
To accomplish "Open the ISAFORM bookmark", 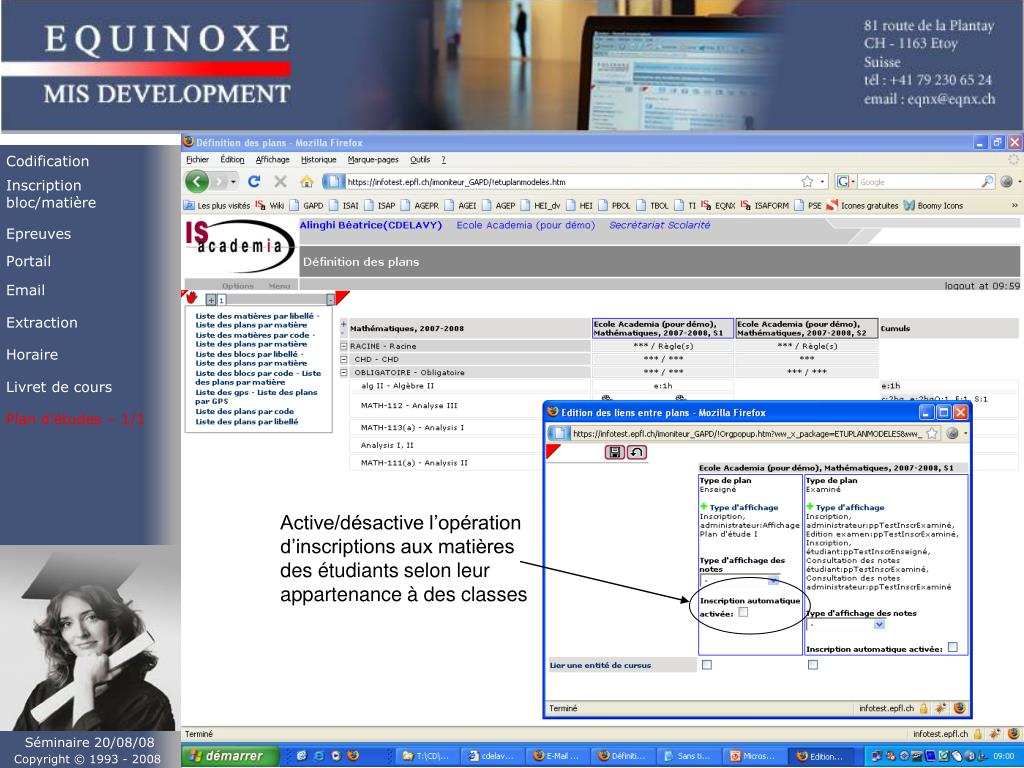I will pos(765,205).
